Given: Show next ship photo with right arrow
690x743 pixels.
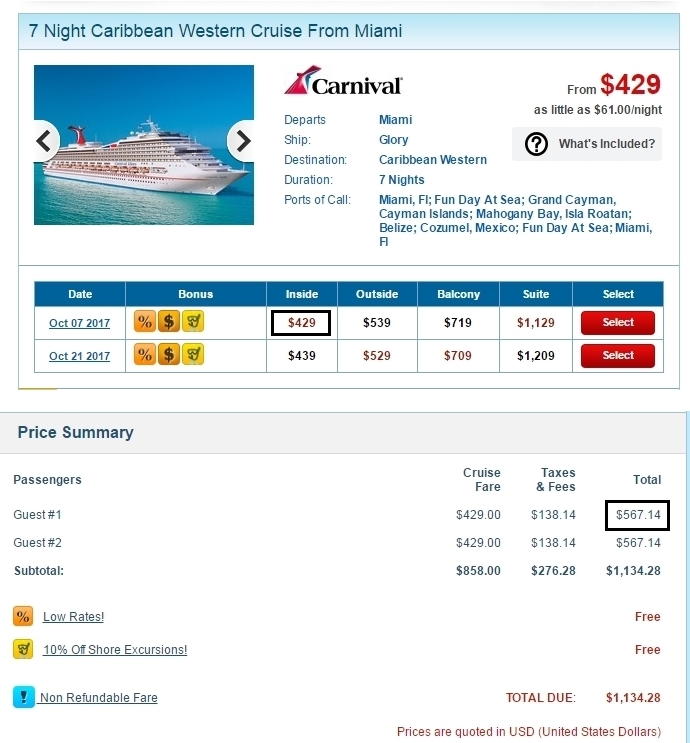Looking at the screenshot, I should point(241,141).
